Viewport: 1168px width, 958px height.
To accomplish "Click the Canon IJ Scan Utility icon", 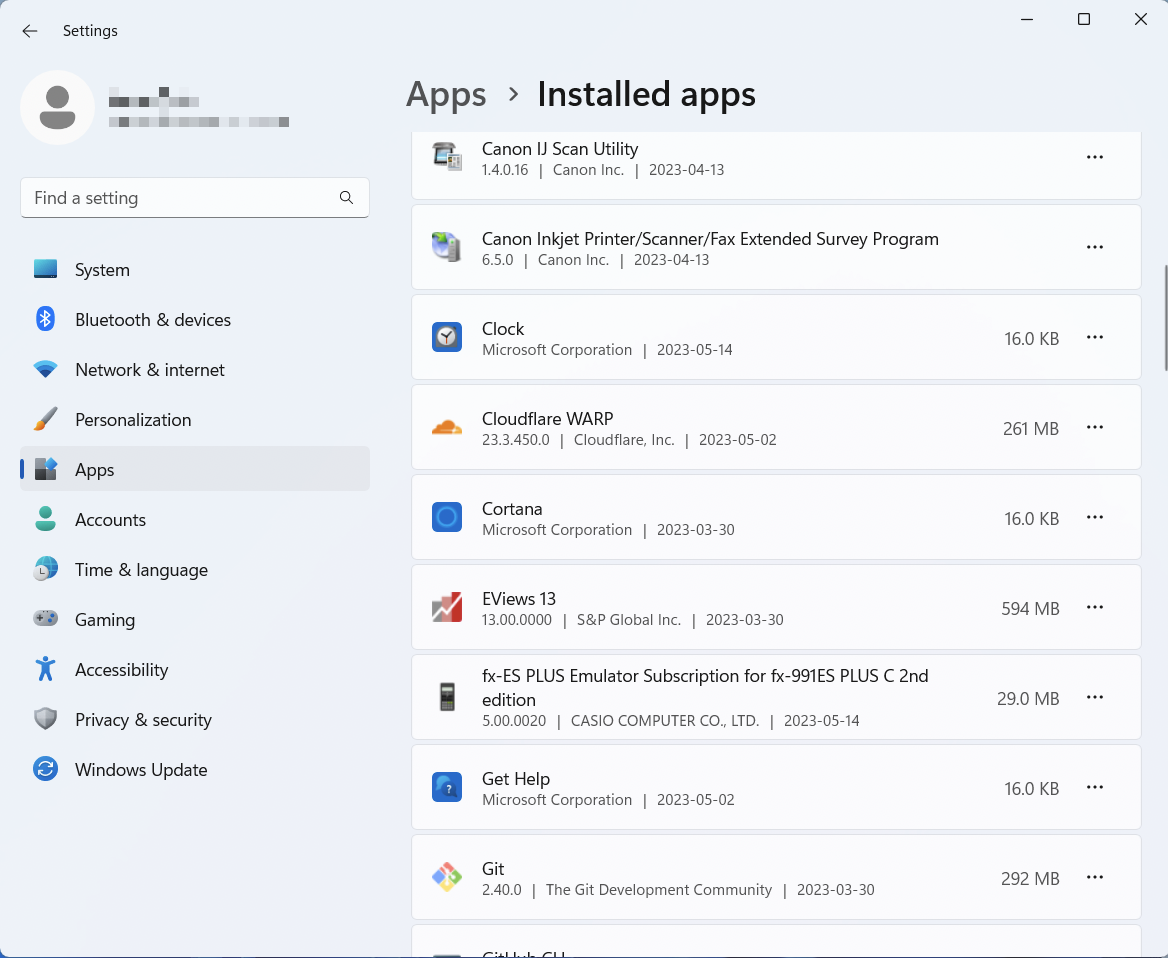I will (447, 156).
